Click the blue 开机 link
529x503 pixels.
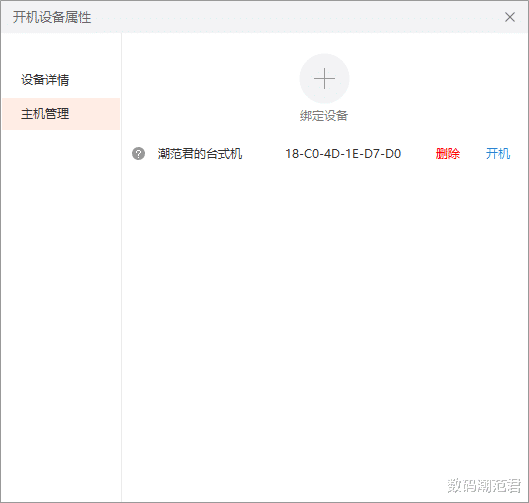point(498,154)
